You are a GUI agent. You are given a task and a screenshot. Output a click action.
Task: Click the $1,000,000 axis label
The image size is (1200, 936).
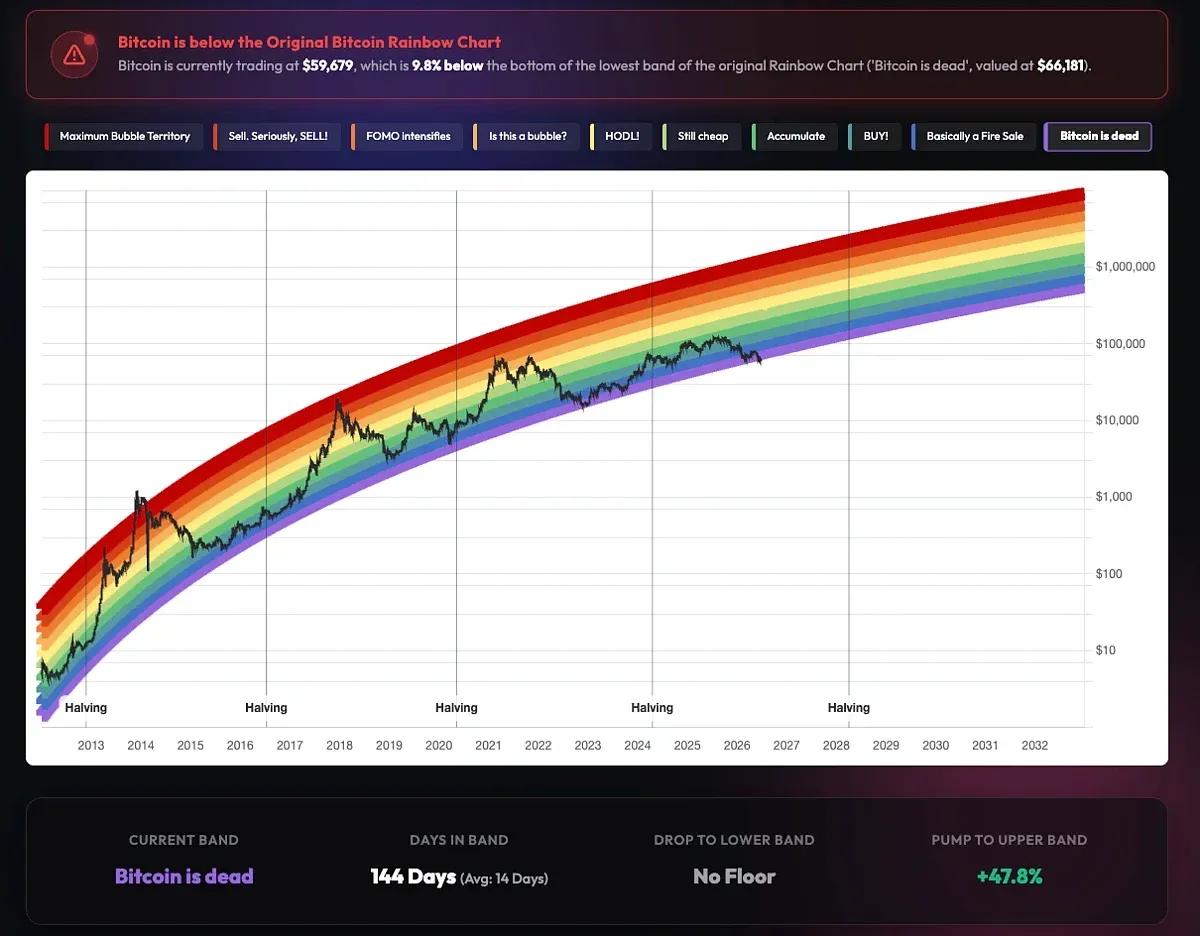[1125, 267]
